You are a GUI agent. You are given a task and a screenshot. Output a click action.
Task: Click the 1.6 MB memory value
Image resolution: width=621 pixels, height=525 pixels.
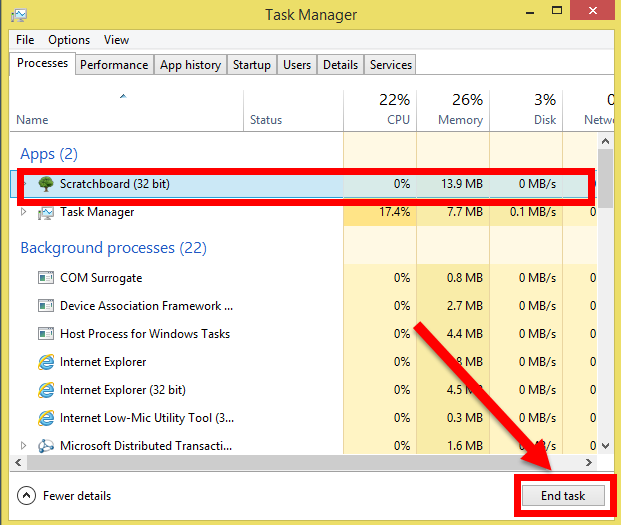(x=465, y=446)
